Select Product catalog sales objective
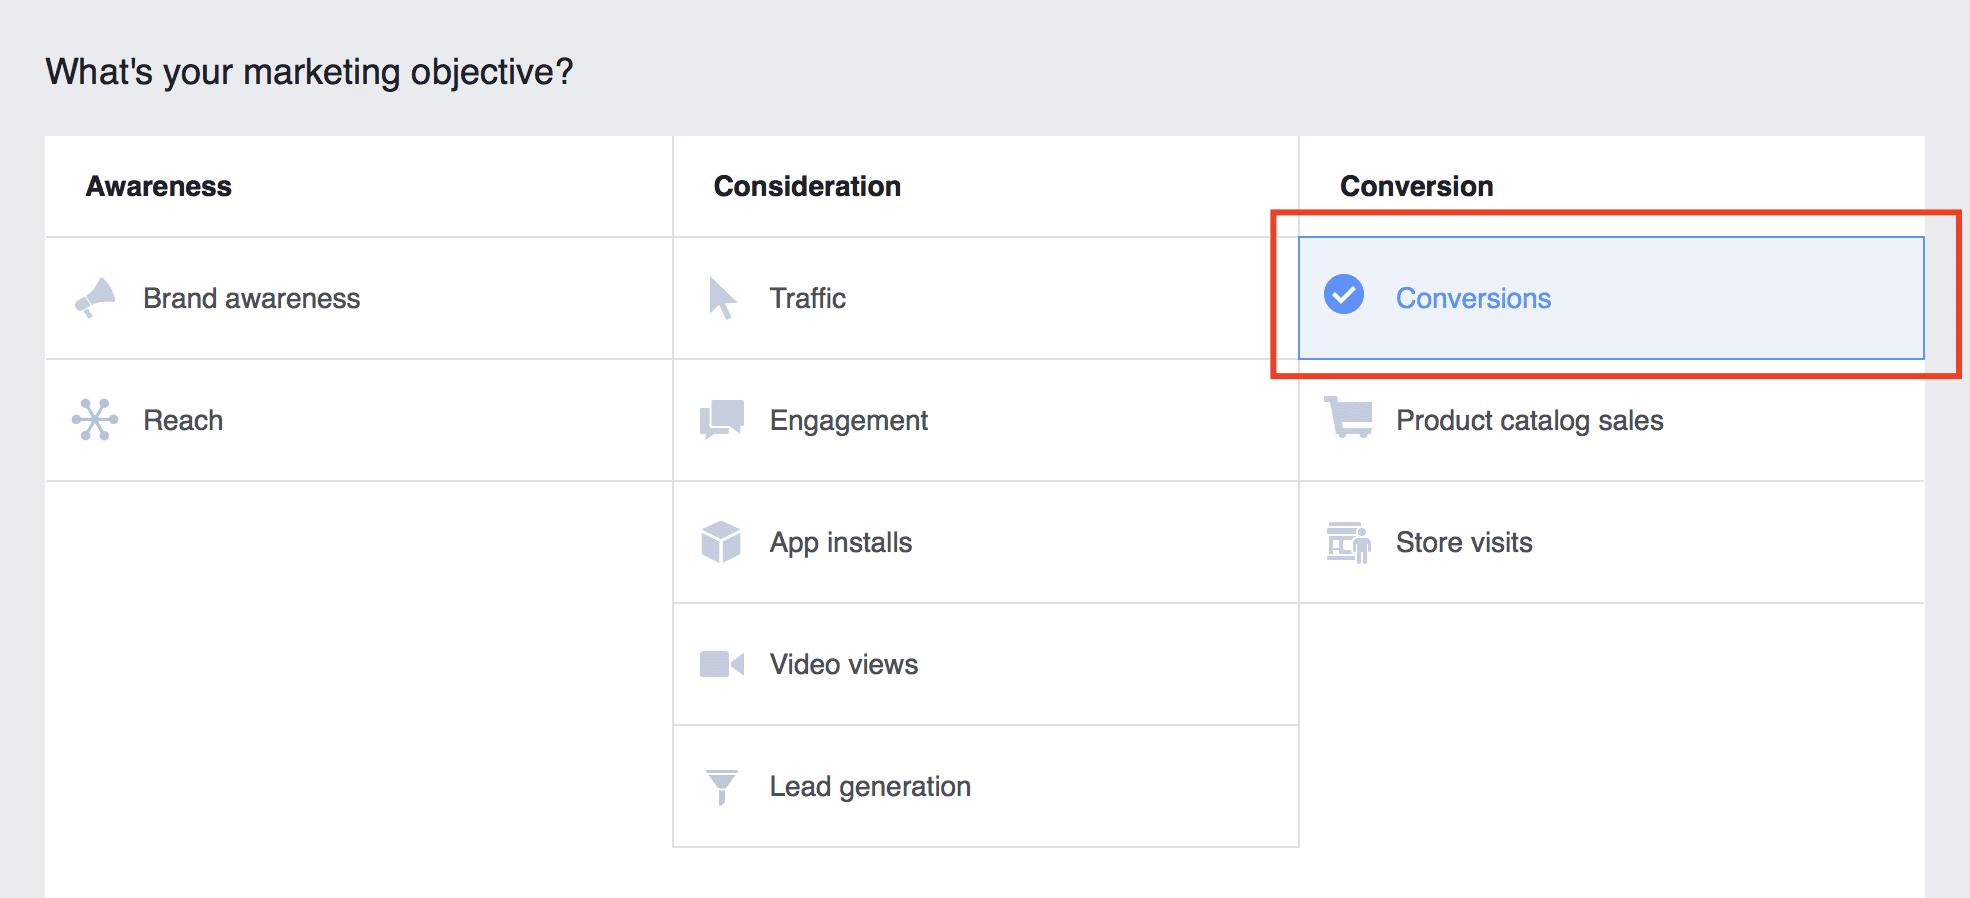The image size is (1970, 898). tap(1529, 420)
